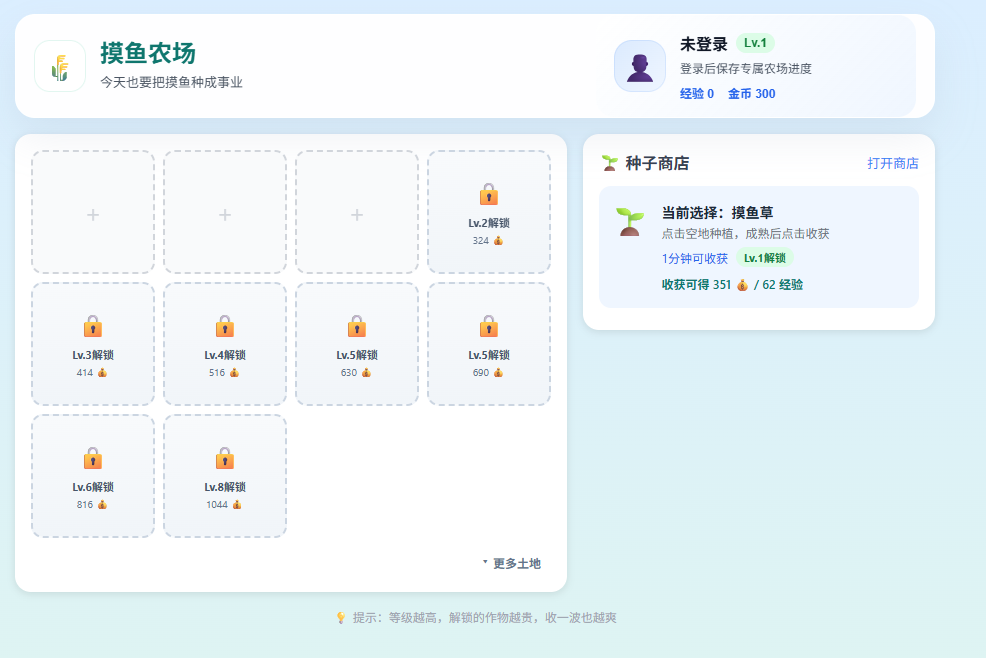Click the sprout icon next to 种子商店

click(609, 163)
